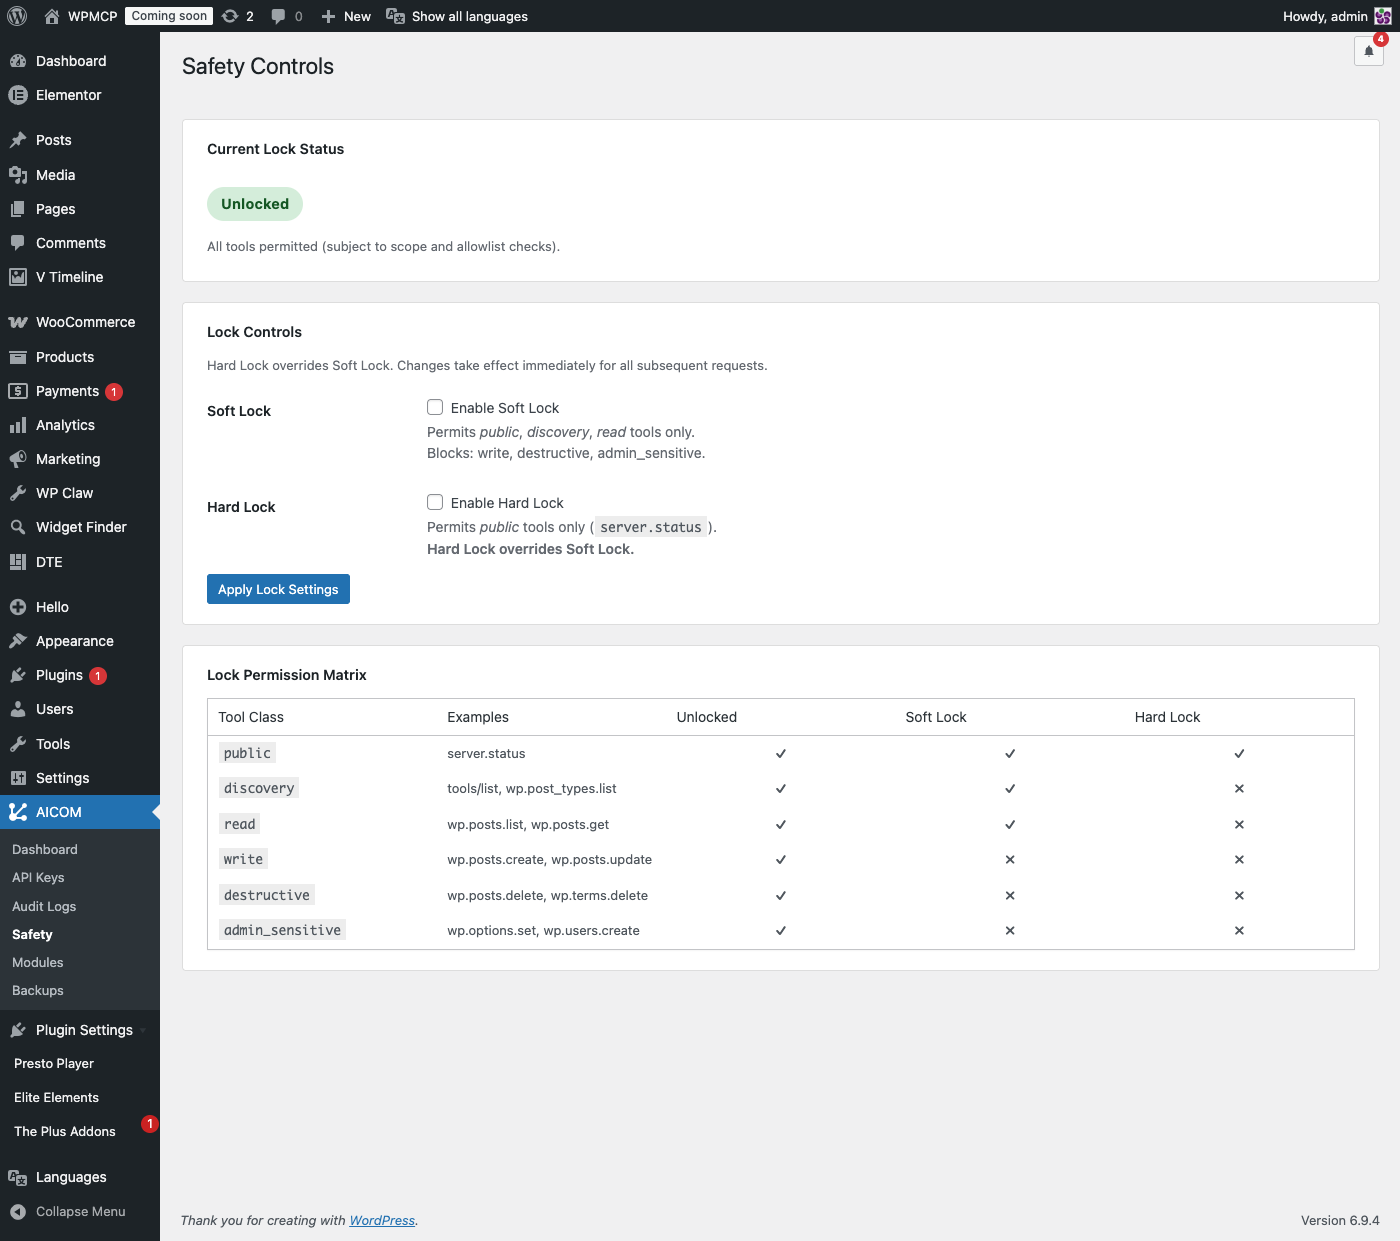Viewport: 1400px width, 1241px height.
Task: Click the Plugins update count badge
Action: pos(98,675)
